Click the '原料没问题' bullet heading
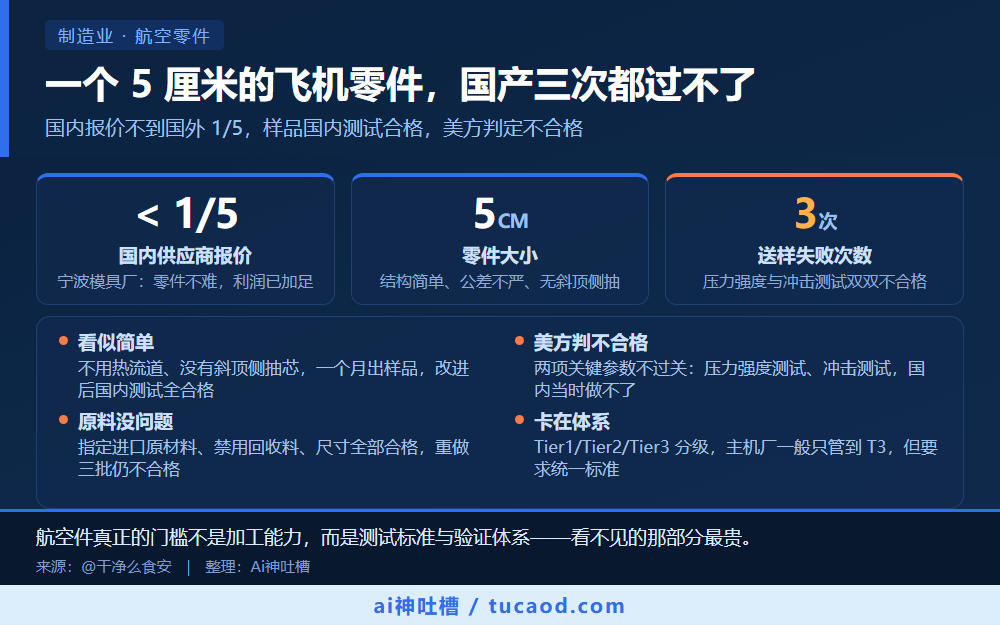Viewport: 1000px width, 625px height. click(x=126, y=422)
